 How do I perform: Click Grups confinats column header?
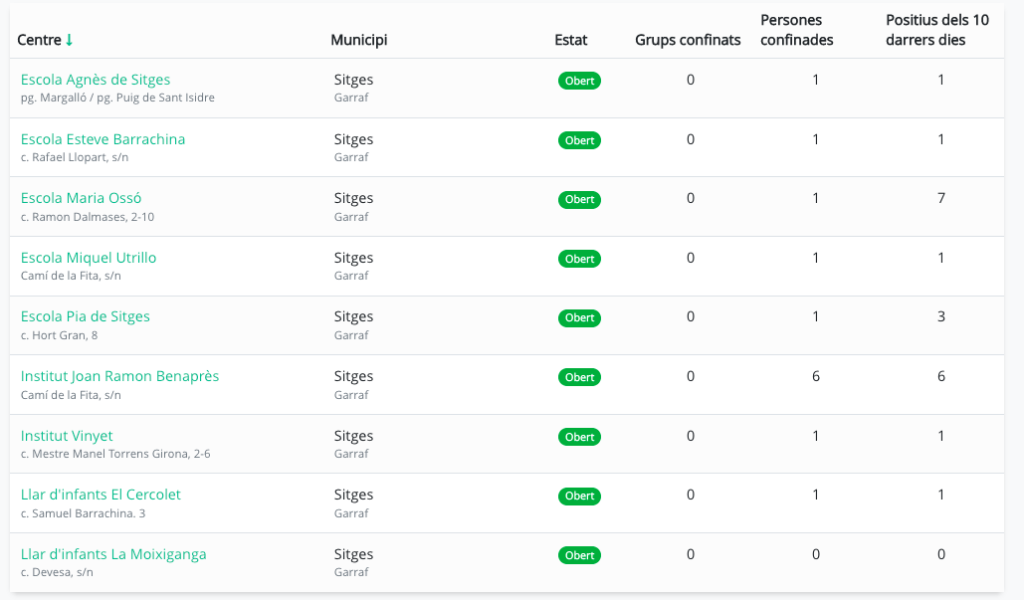pyautogui.click(x=688, y=40)
